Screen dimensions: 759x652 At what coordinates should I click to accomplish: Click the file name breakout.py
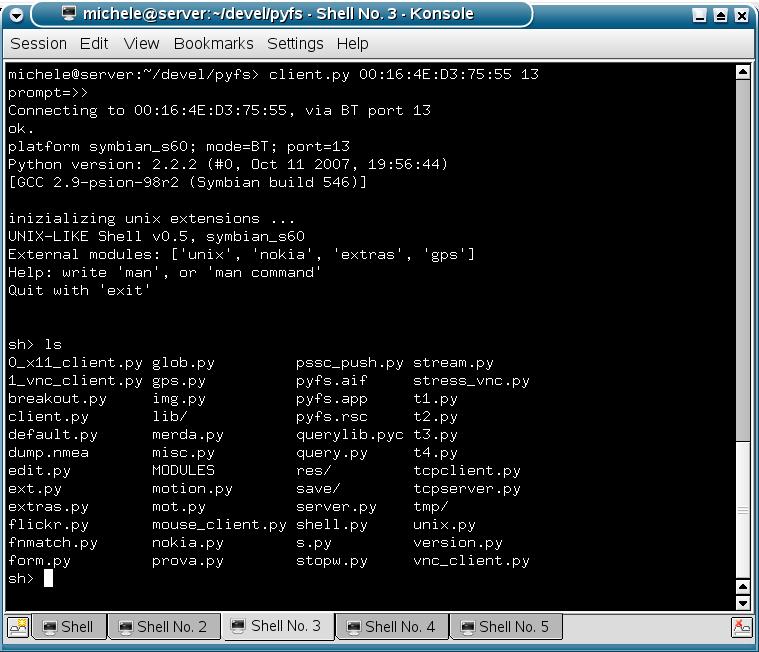[x=58, y=399]
